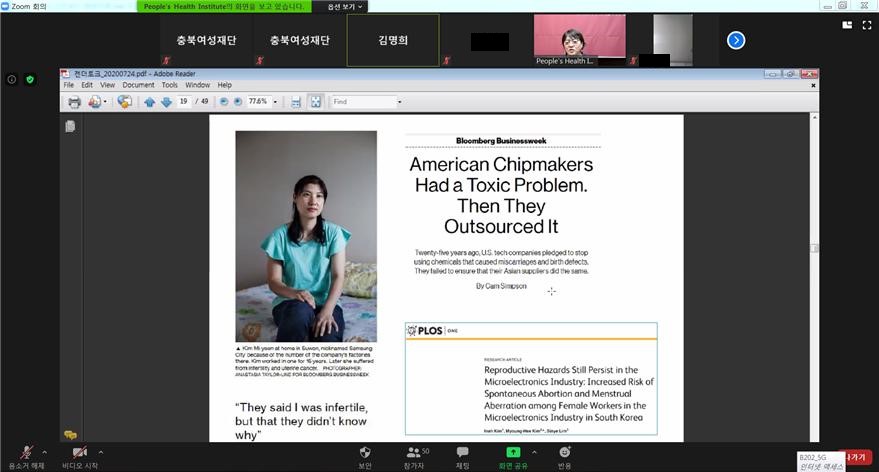This screenshot has width=879, height=472.
Task: Zoom in with the plus button
Action: 238,101
